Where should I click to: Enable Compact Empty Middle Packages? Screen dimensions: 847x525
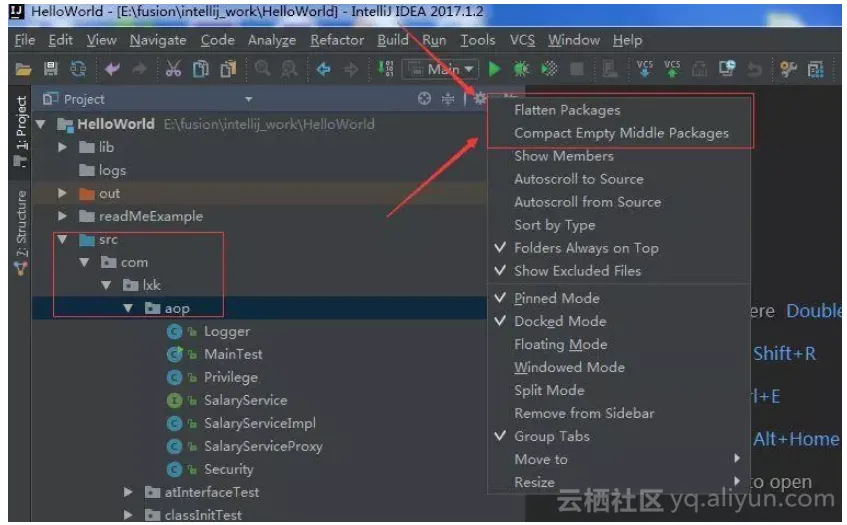[x=619, y=133]
